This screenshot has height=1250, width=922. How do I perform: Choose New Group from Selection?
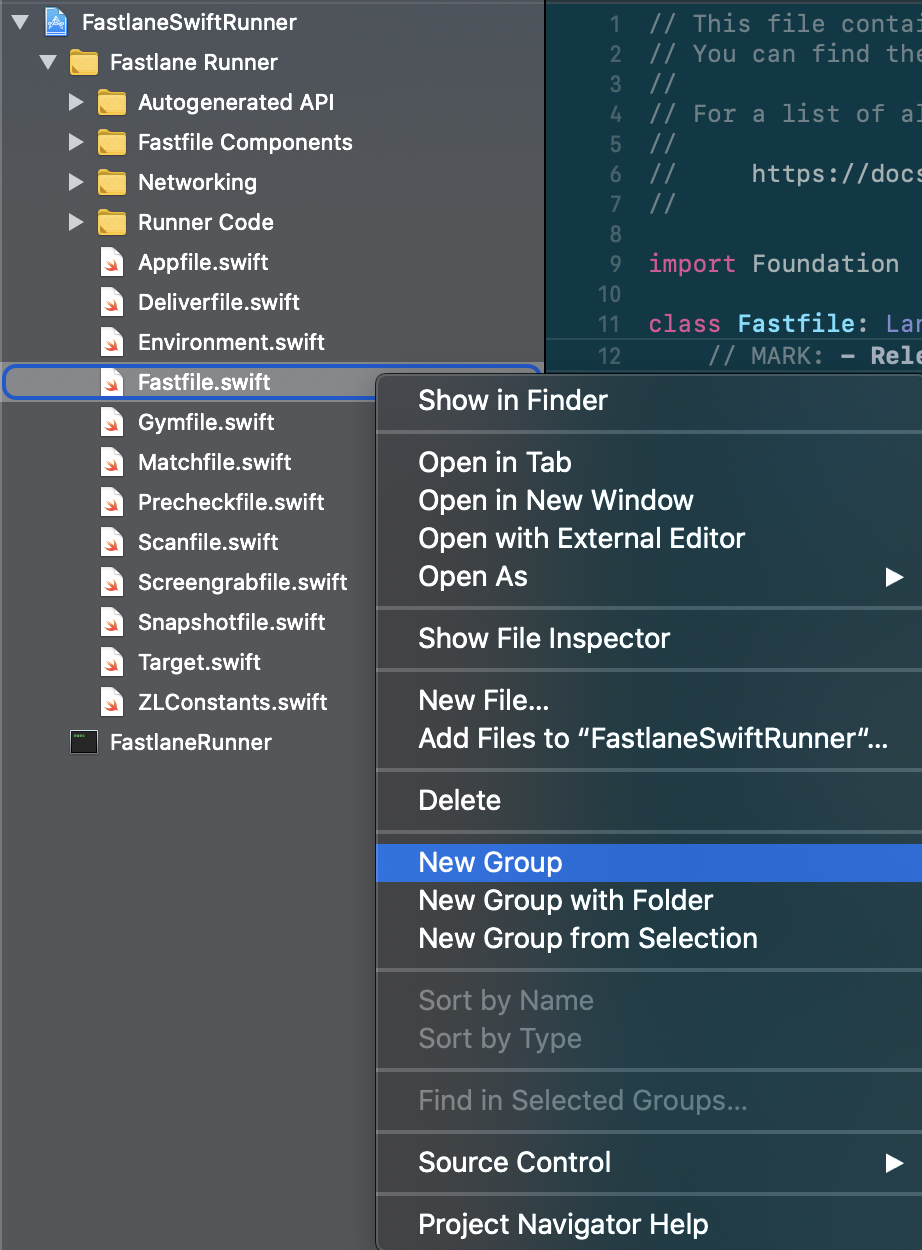(x=649, y=939)
